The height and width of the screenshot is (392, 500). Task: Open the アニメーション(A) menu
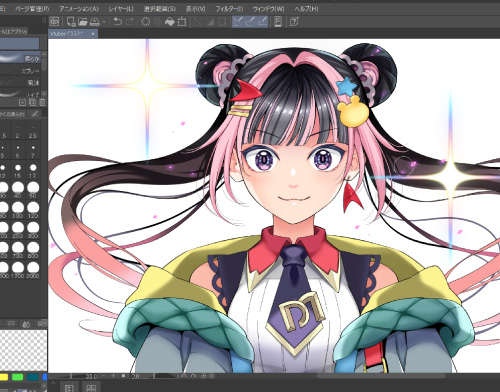pyautogui.click(x=79, y=9)
